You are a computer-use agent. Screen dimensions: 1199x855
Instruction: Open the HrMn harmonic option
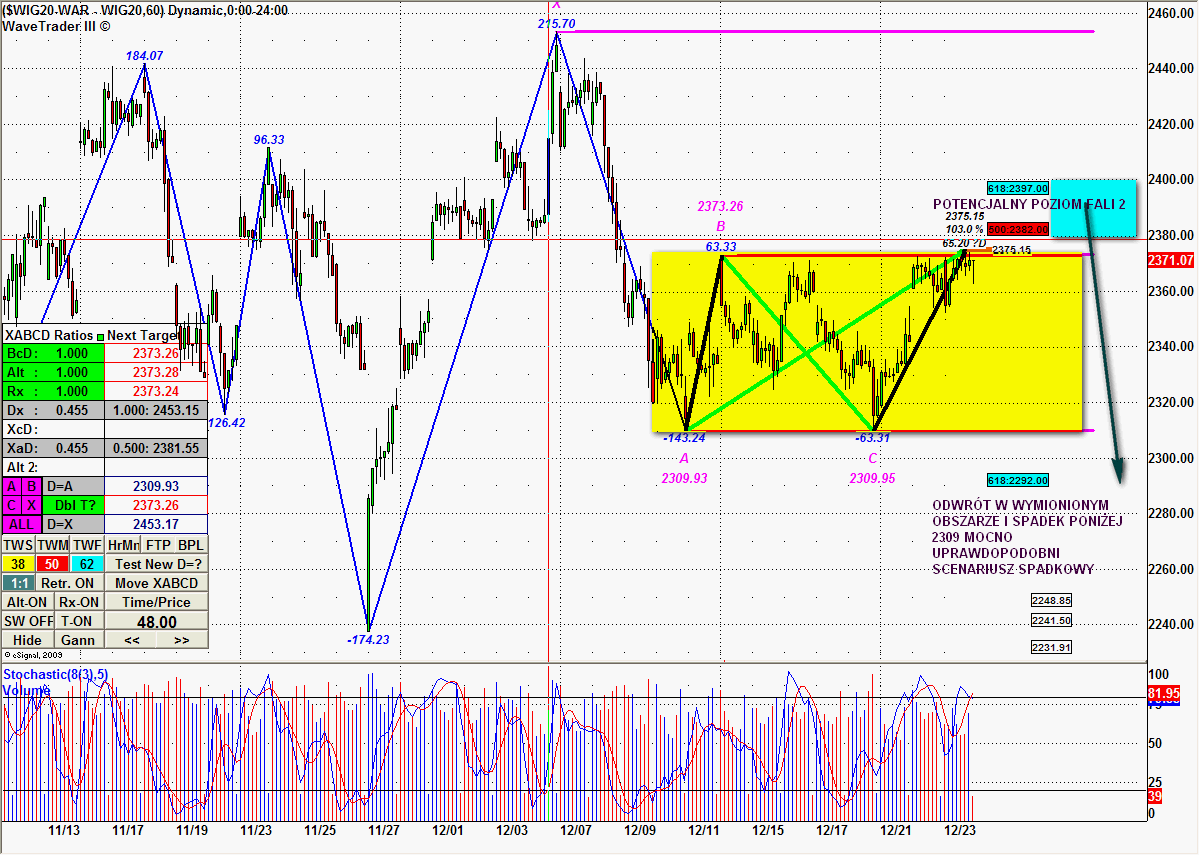[122, 545]
